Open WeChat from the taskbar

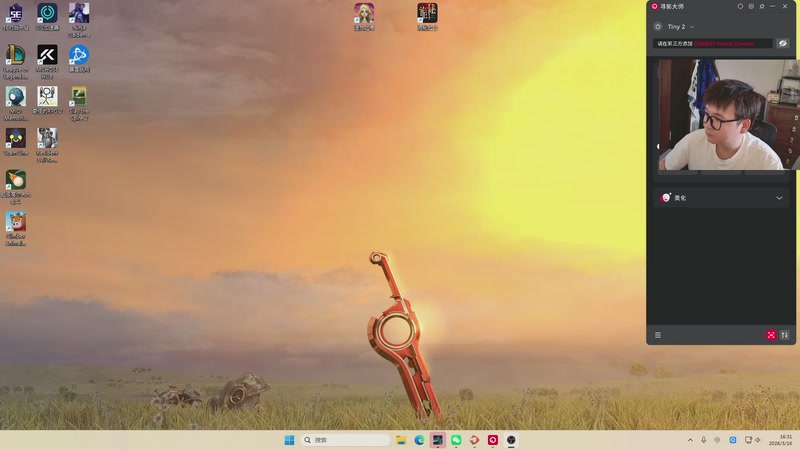pos(456,440)
